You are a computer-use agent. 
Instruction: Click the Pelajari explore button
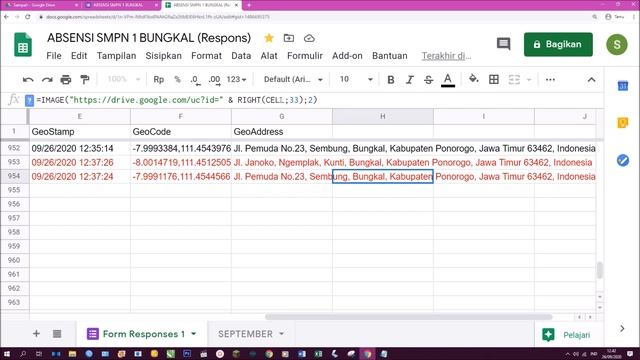(x=567, y=335)
